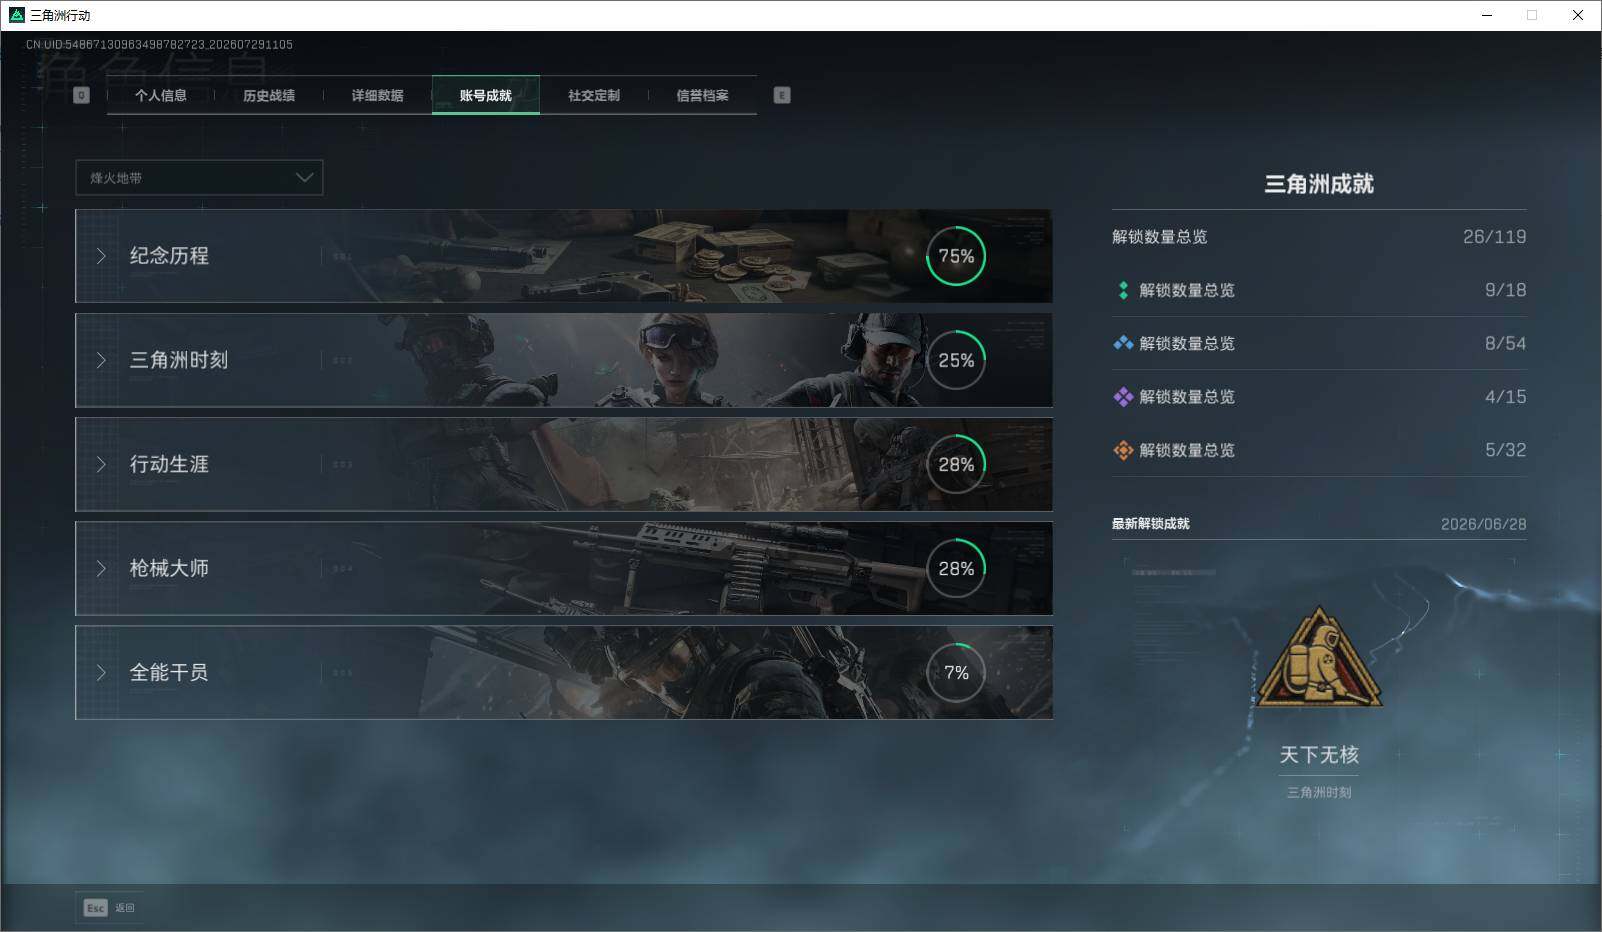Click the 2026/06/28 unlock date
This screenshot has width=1602, height=932.
tap(1484, 524)
